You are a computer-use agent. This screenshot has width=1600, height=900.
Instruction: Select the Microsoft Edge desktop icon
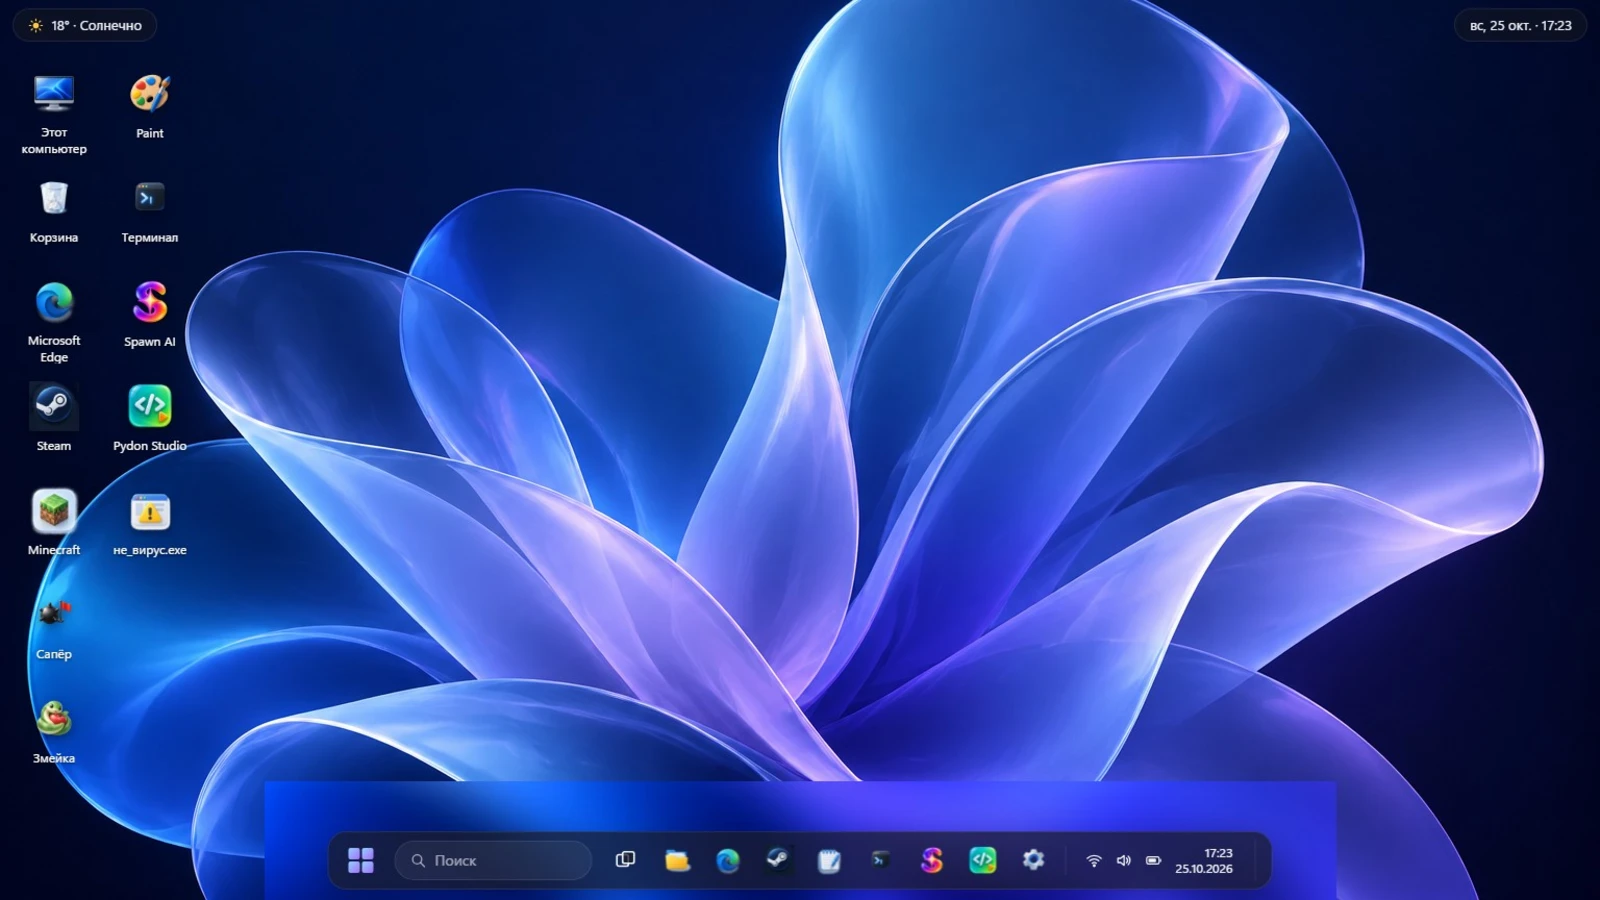(54, 322)
